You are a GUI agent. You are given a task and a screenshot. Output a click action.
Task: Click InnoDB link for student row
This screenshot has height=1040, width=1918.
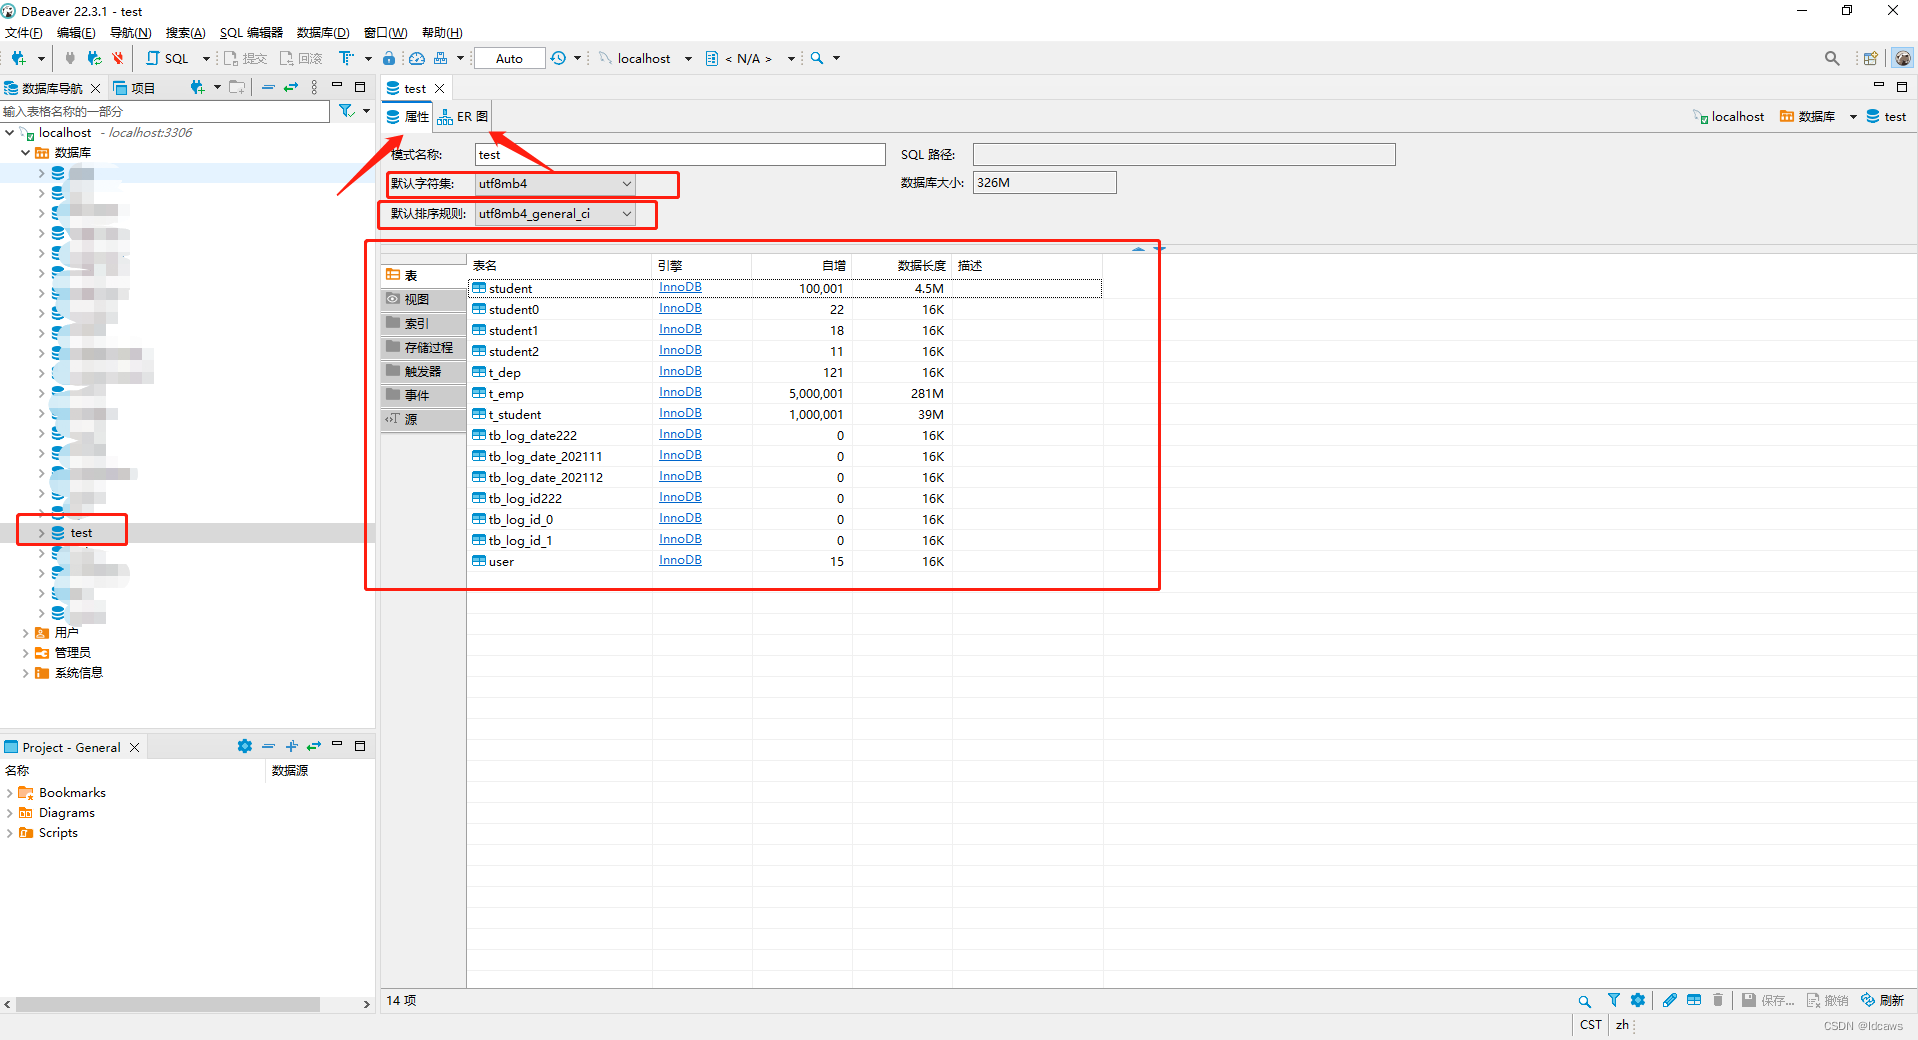pyautogui.click(x=680, y=287)
